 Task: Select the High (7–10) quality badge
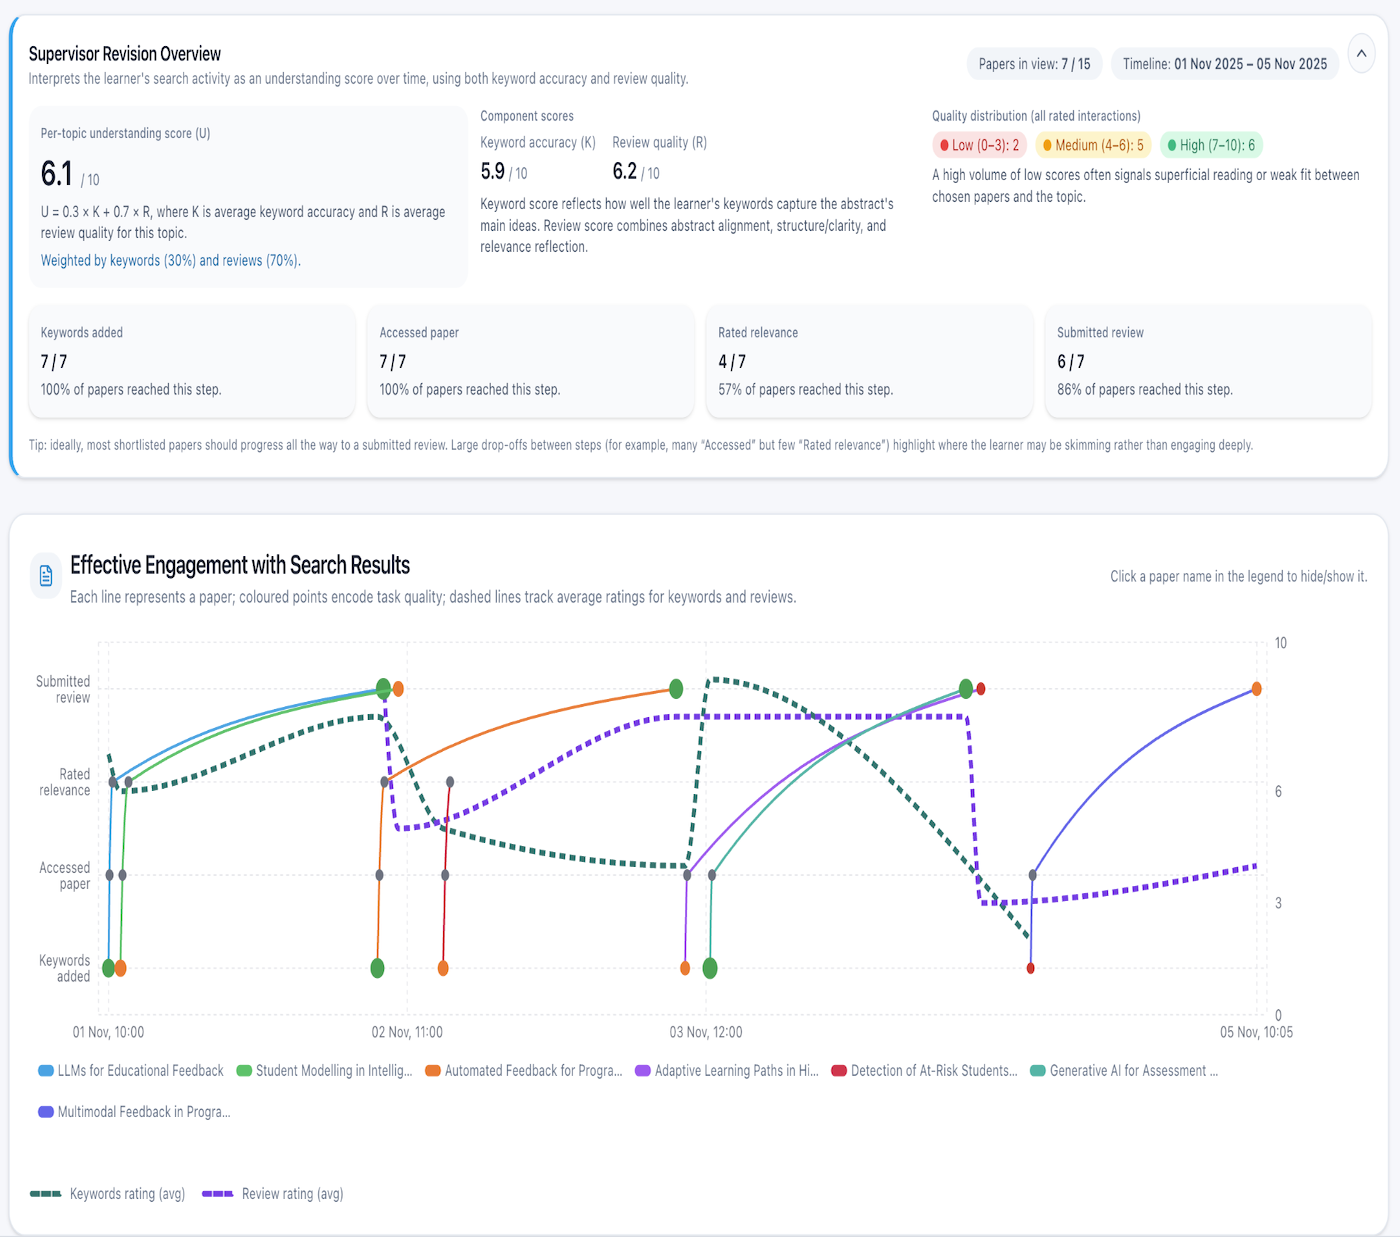pyautogui.click(x=1211, y=145)
